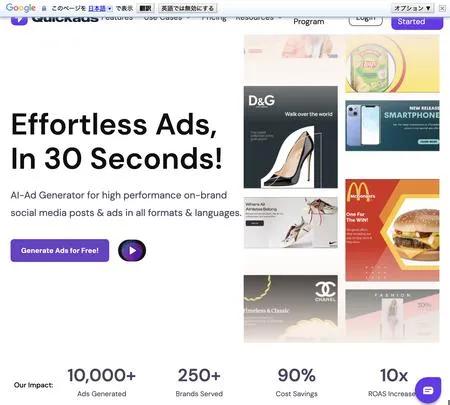Image resolution: width=450 pixels, height=405 pixels.
Task: Click the lock icon in translate bar
Action: pyautogui.click(x=44, y=8)
